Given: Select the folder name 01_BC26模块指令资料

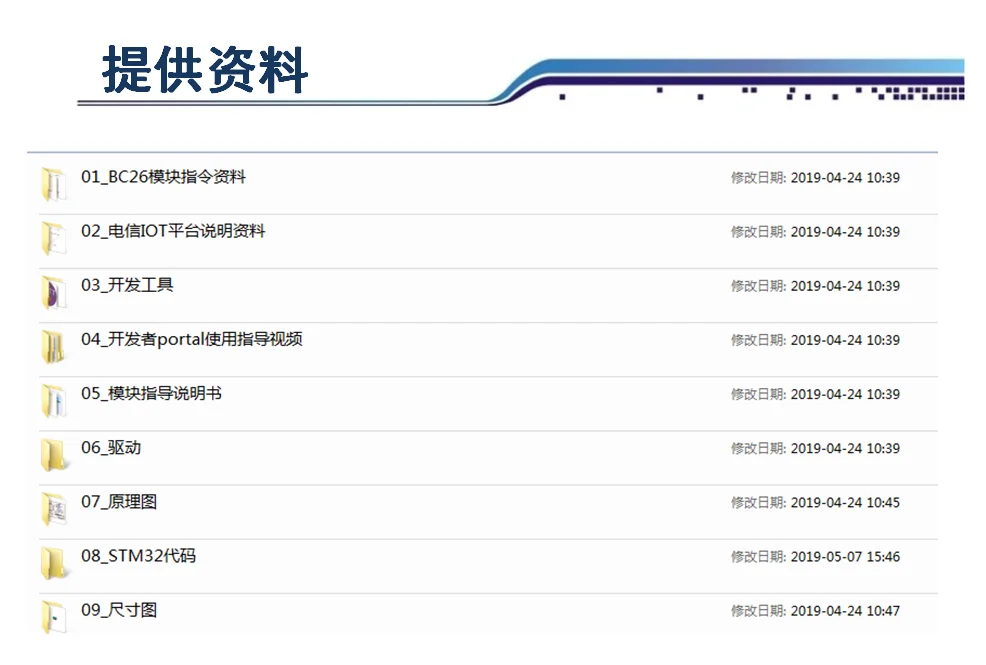Looking at the screenshot, I should coord(163,177).
